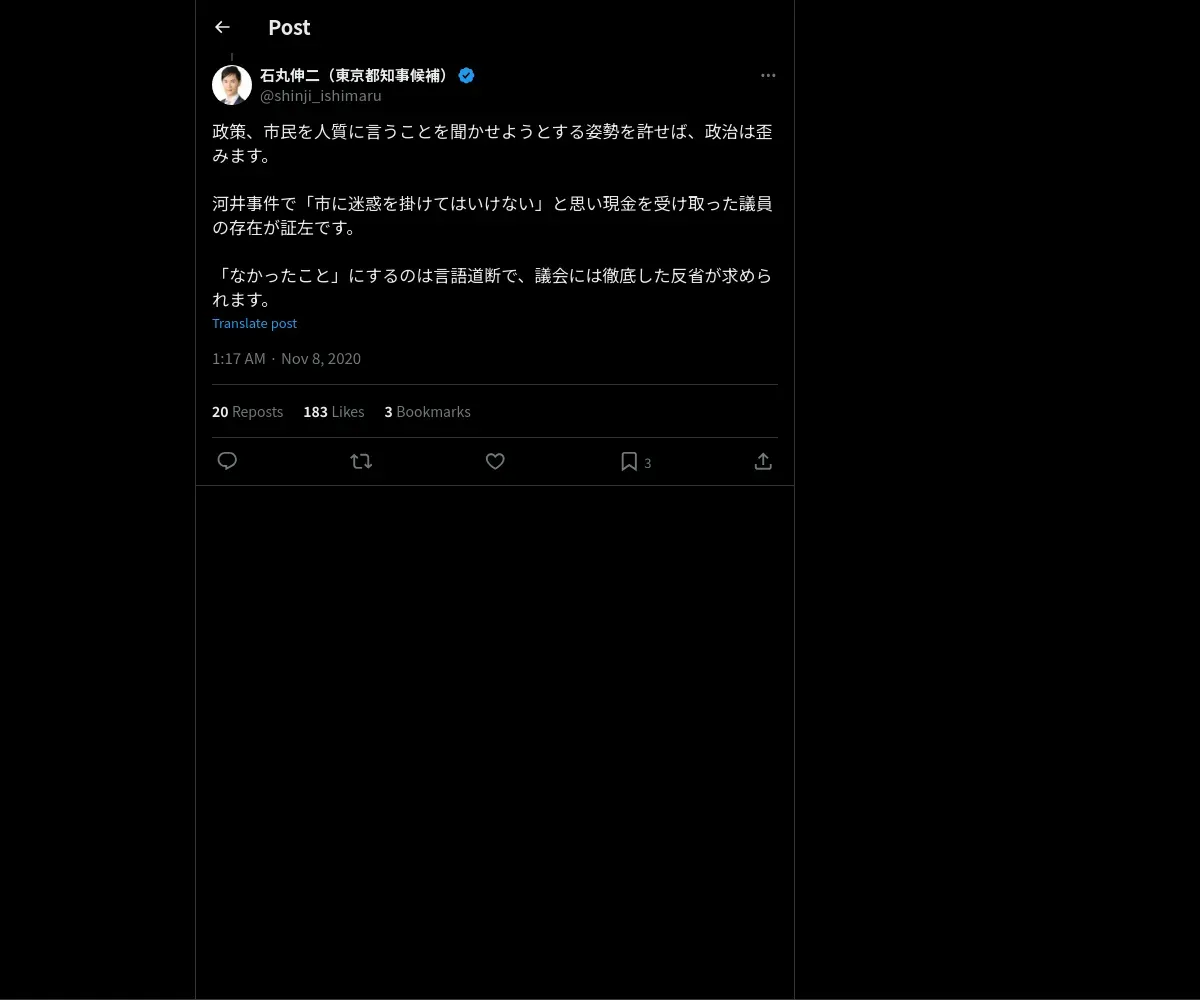
Task: View the 20 Reposts list
Action: coord(247,412)
